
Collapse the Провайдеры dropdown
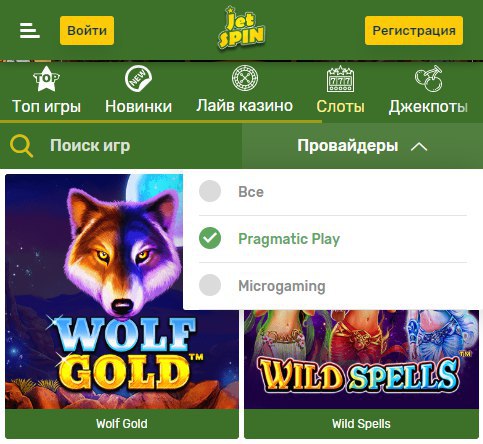pos(362,146)
